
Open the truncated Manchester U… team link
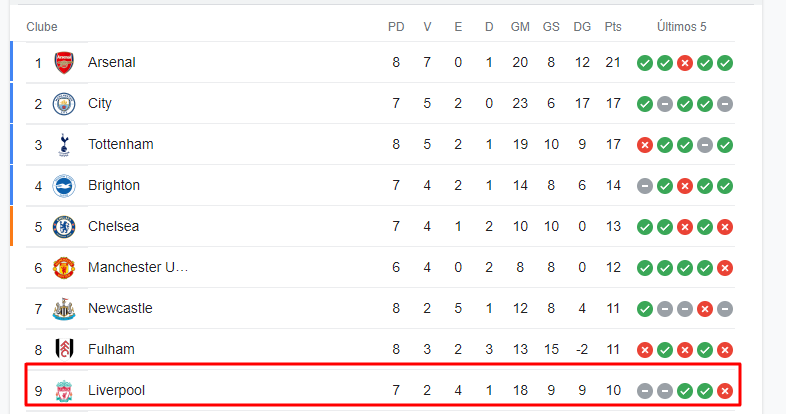pos(138,267)
